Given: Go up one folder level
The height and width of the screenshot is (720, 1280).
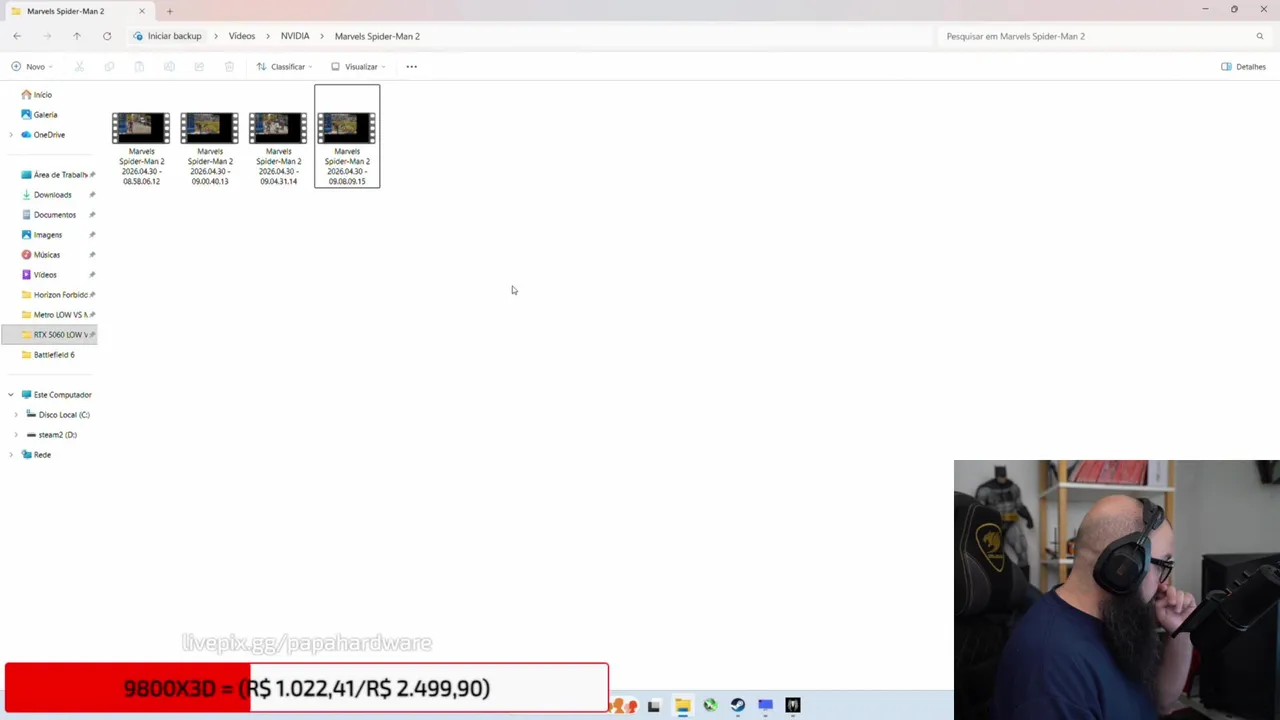Looking at the screenshot, I should click(76, 36).
